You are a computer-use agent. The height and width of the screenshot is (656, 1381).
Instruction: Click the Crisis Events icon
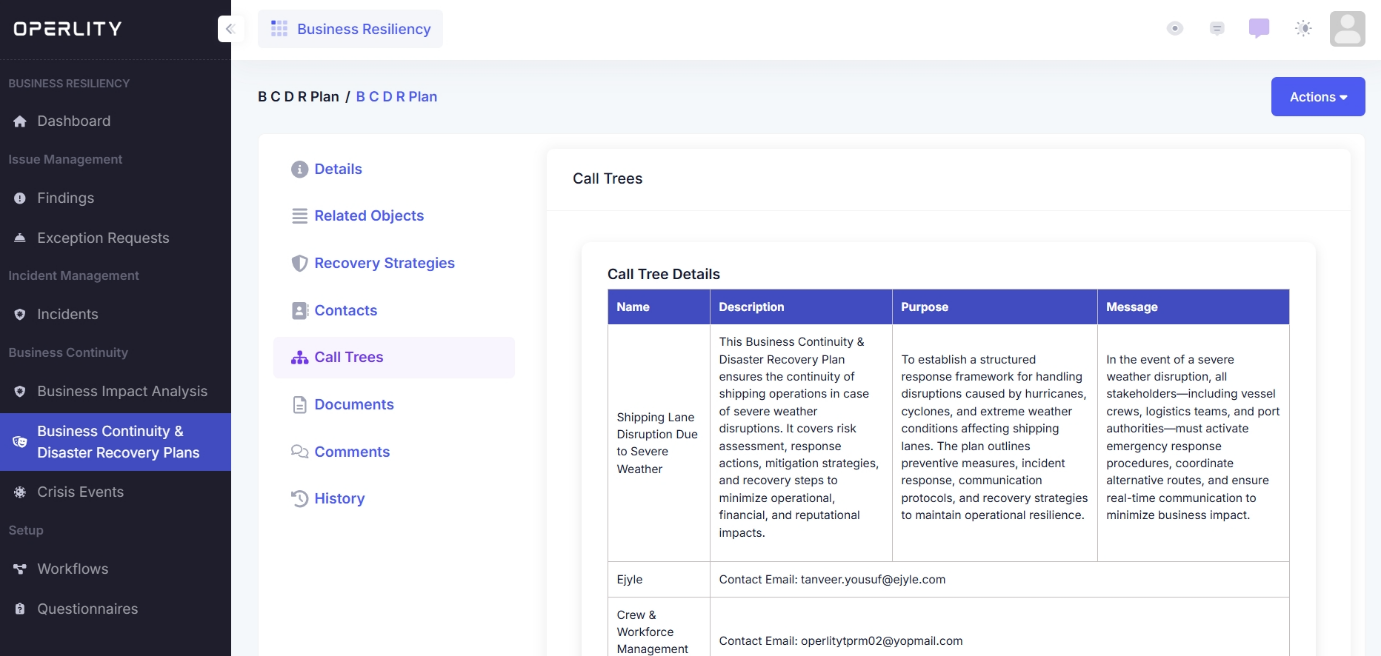pos(19,492)
